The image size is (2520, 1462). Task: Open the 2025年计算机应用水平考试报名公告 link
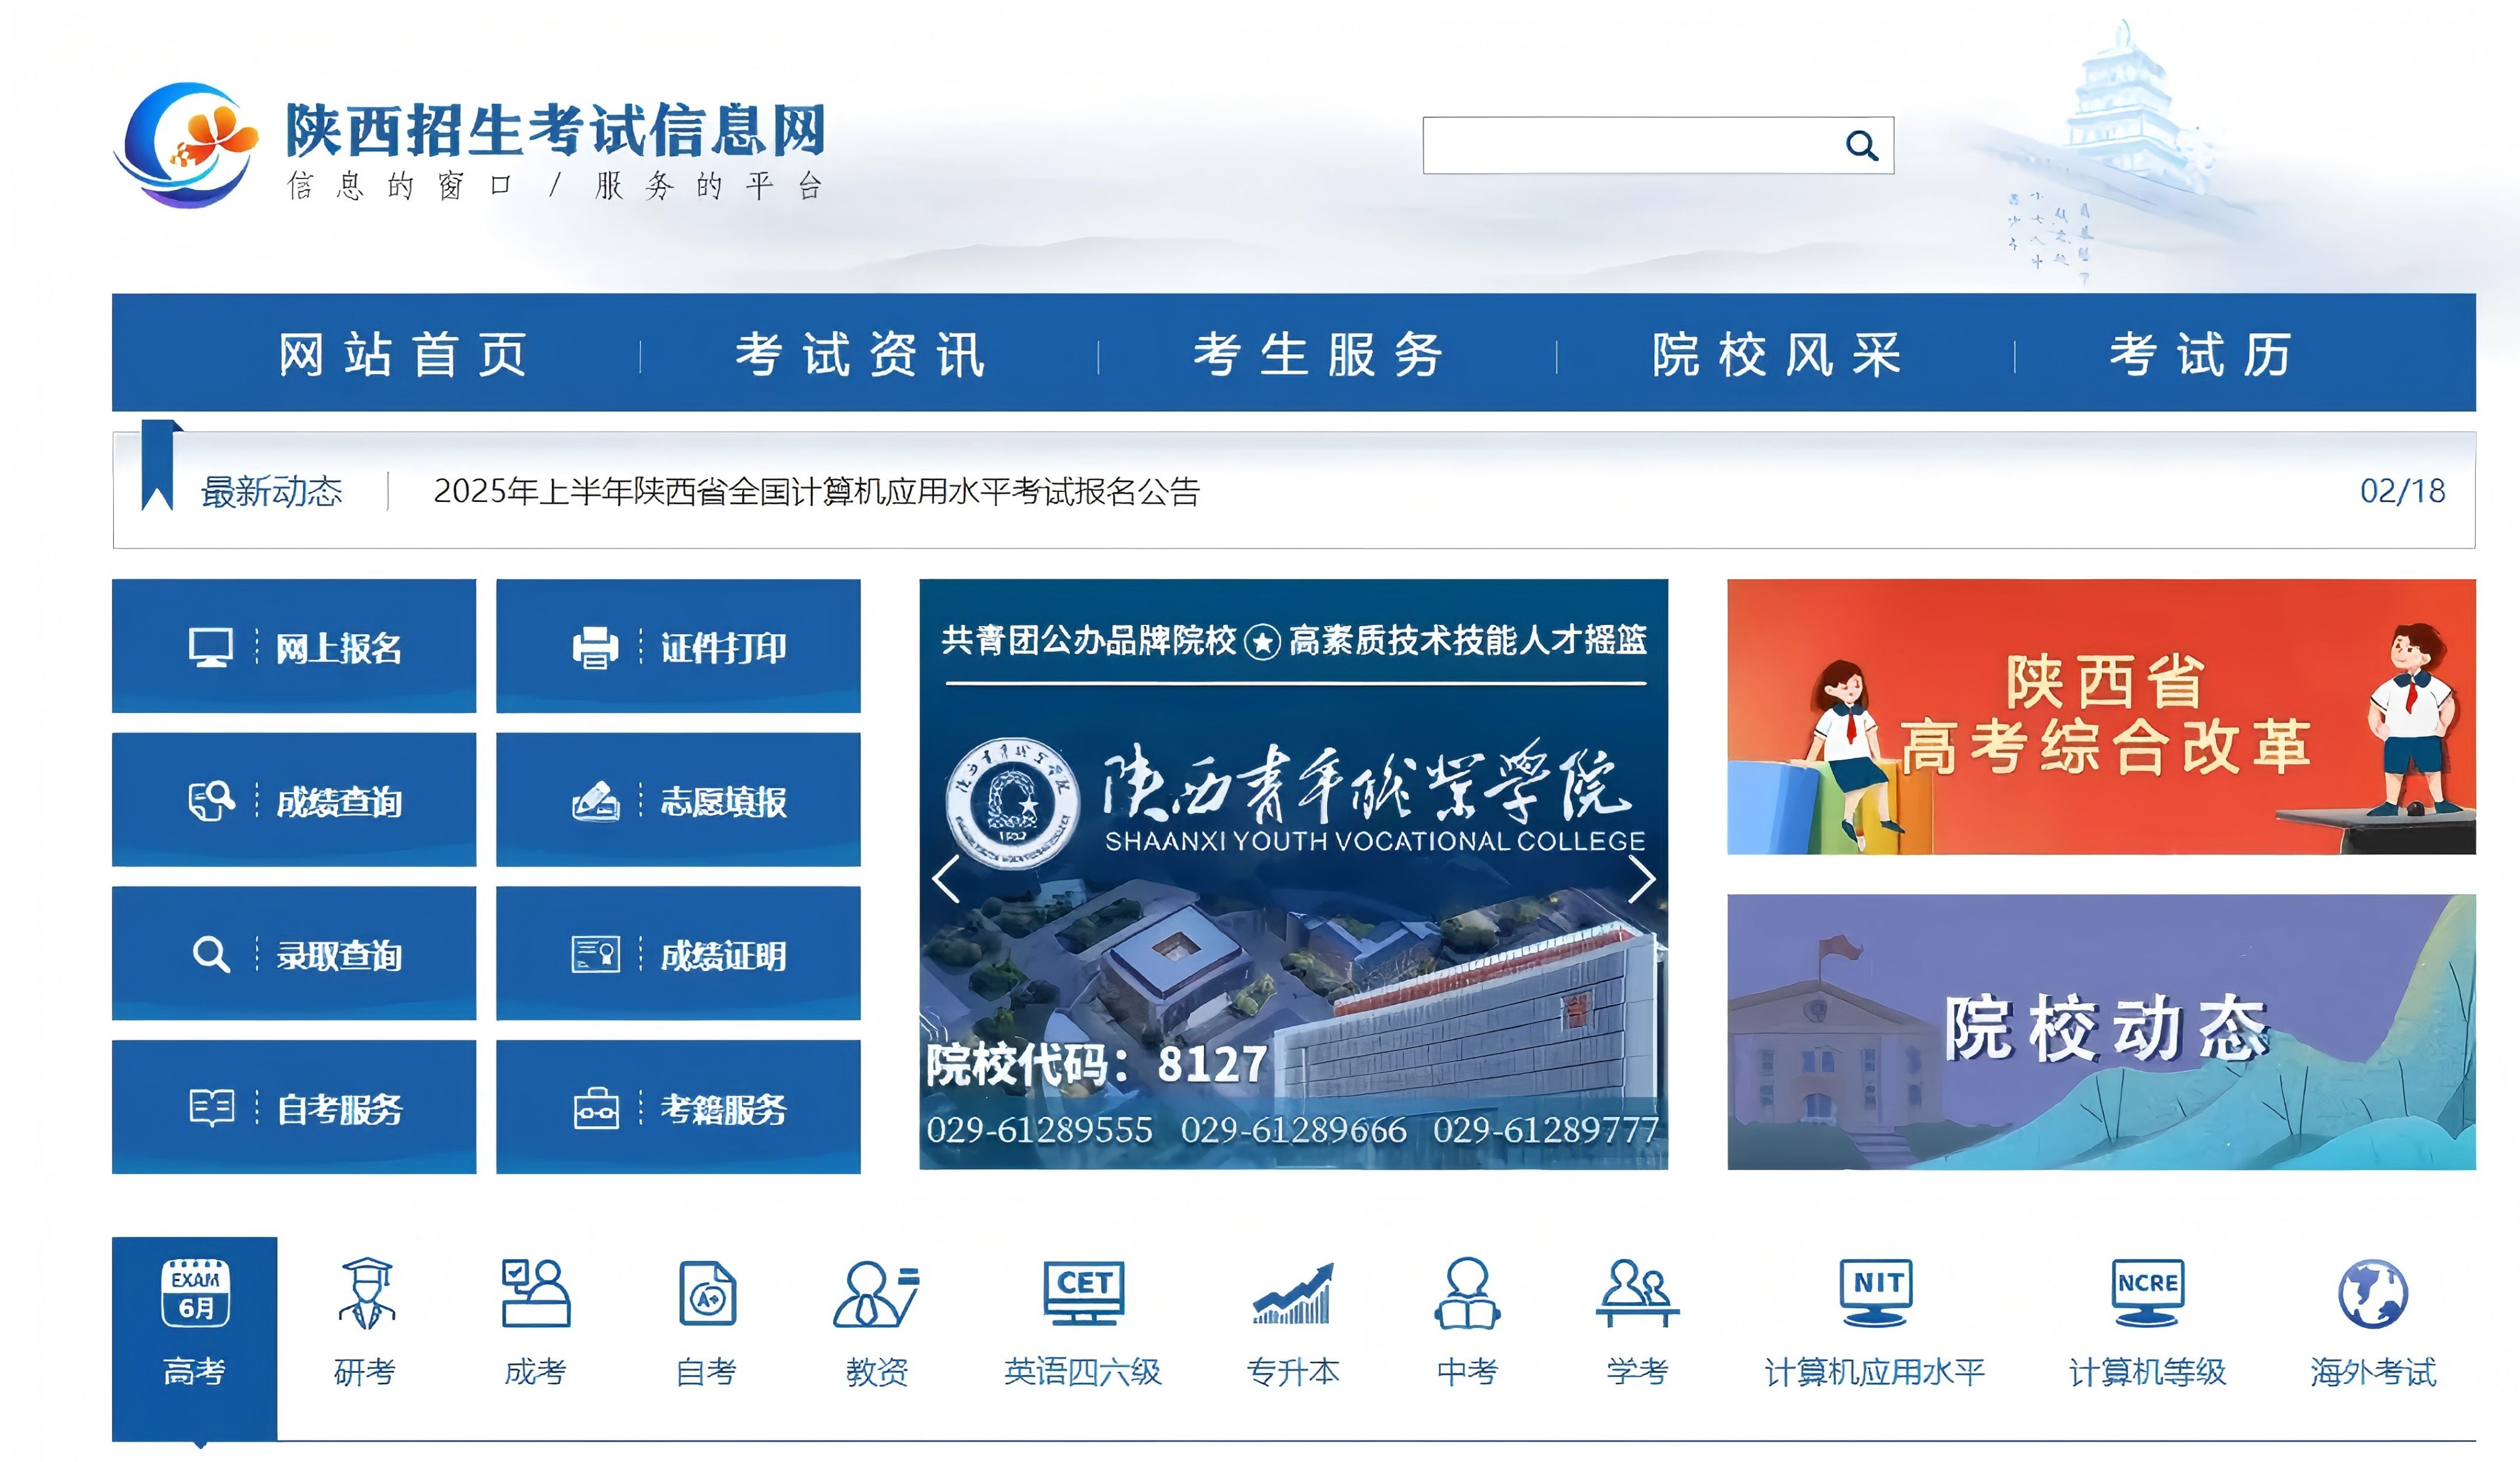pos(815,491)
